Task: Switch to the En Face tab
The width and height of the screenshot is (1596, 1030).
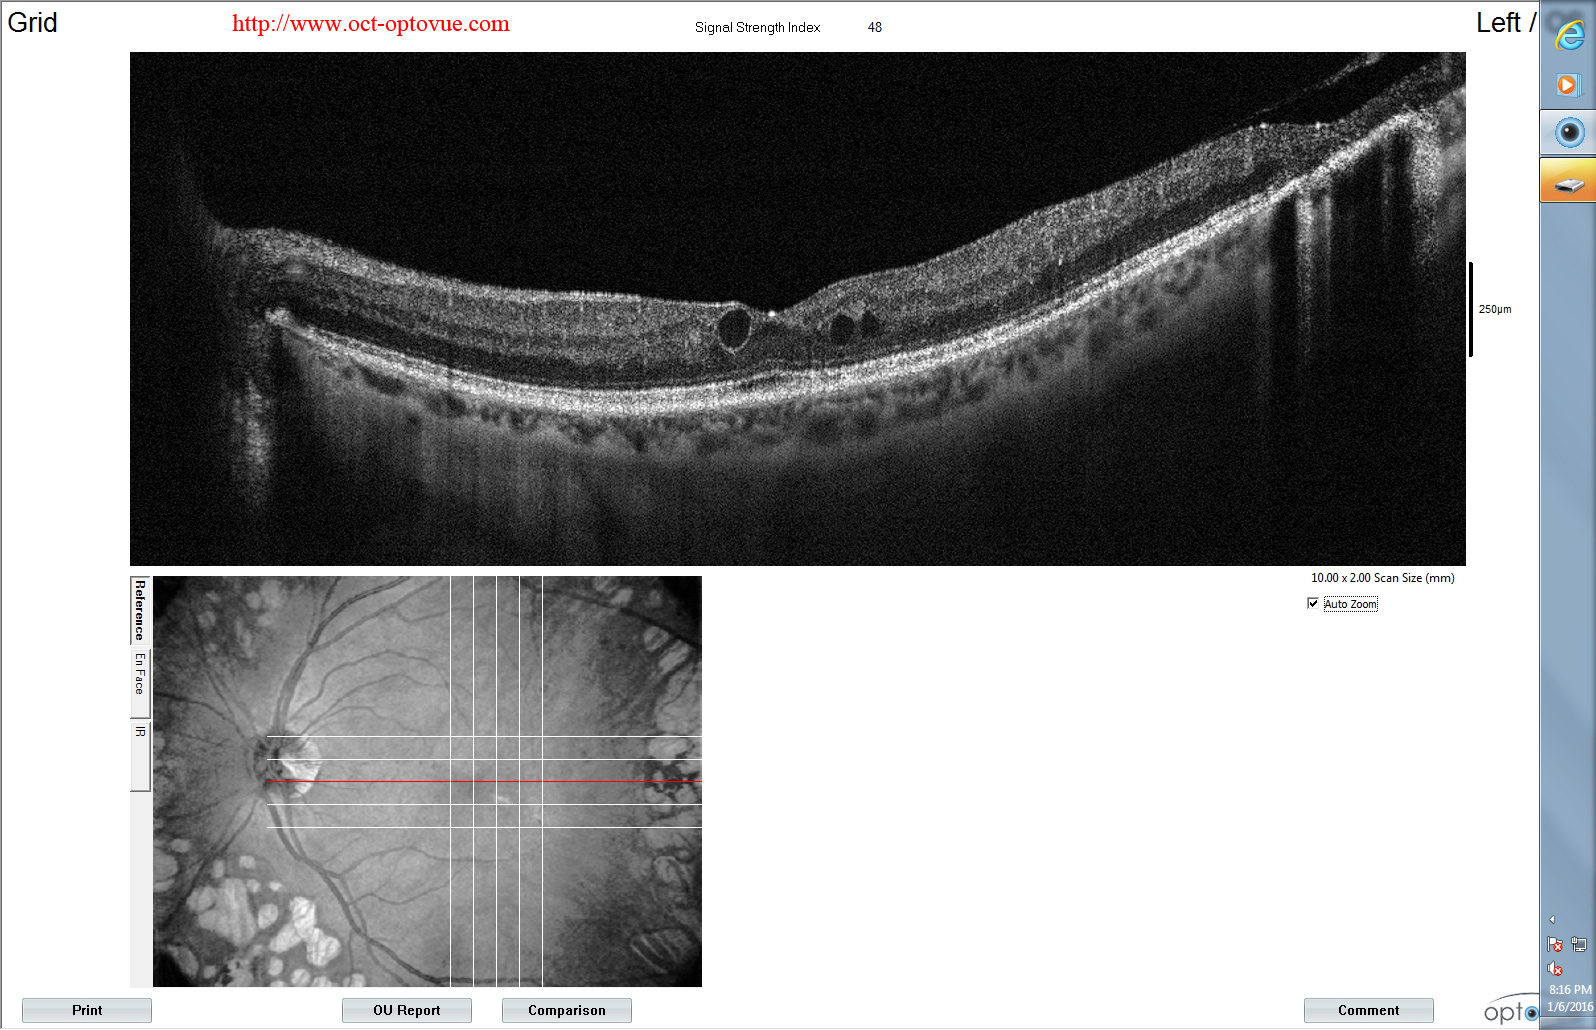Action: (140, 682)
